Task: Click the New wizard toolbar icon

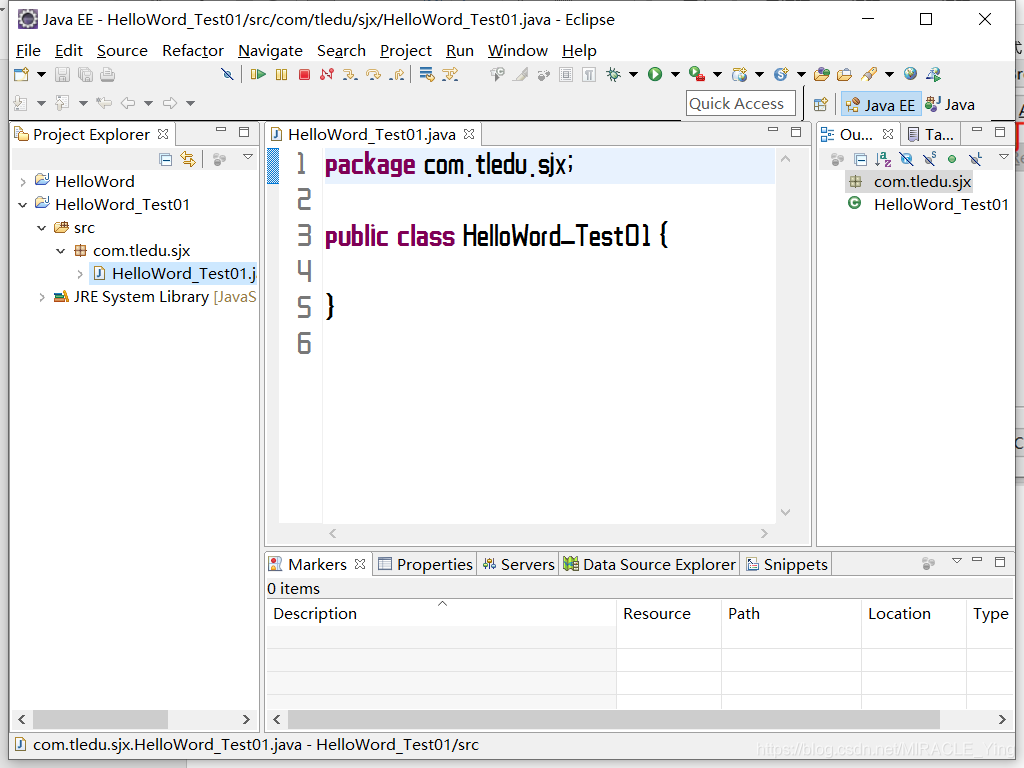Action: (22, 74)
